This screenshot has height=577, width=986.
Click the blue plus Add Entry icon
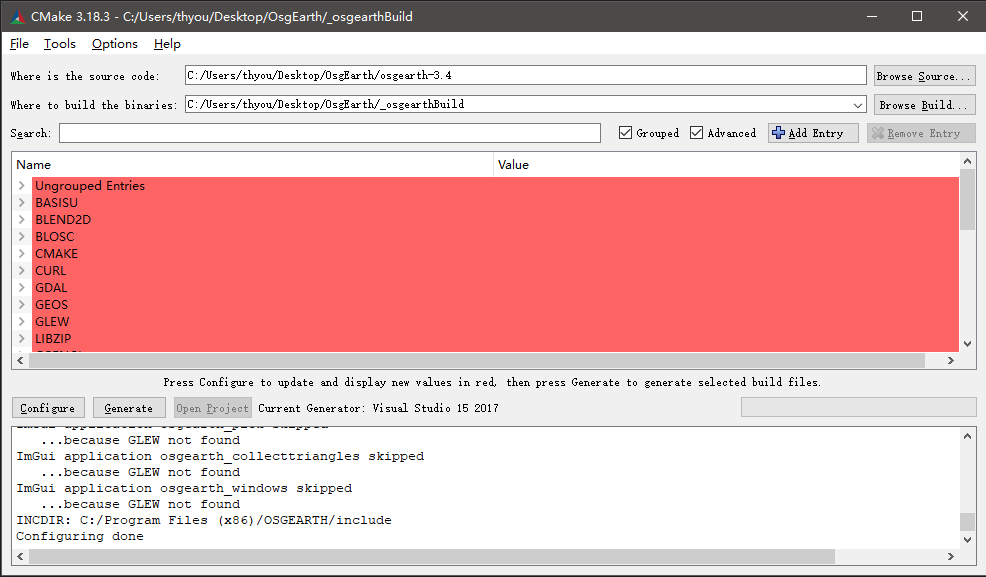779,133
